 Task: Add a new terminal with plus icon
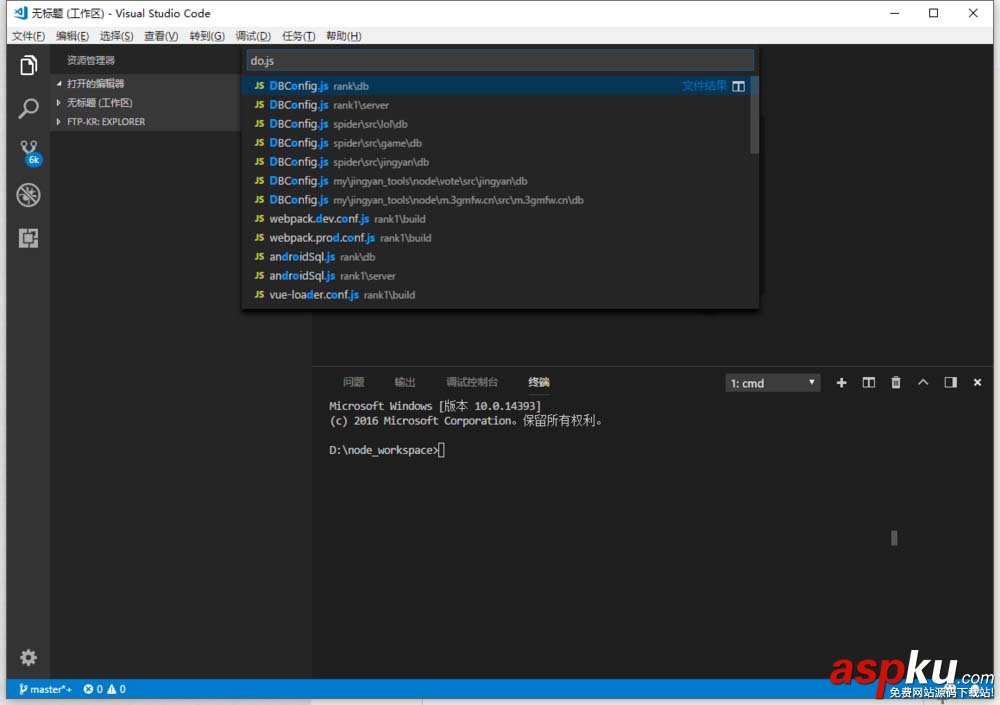pyautogui.click(x=841, y=382)
